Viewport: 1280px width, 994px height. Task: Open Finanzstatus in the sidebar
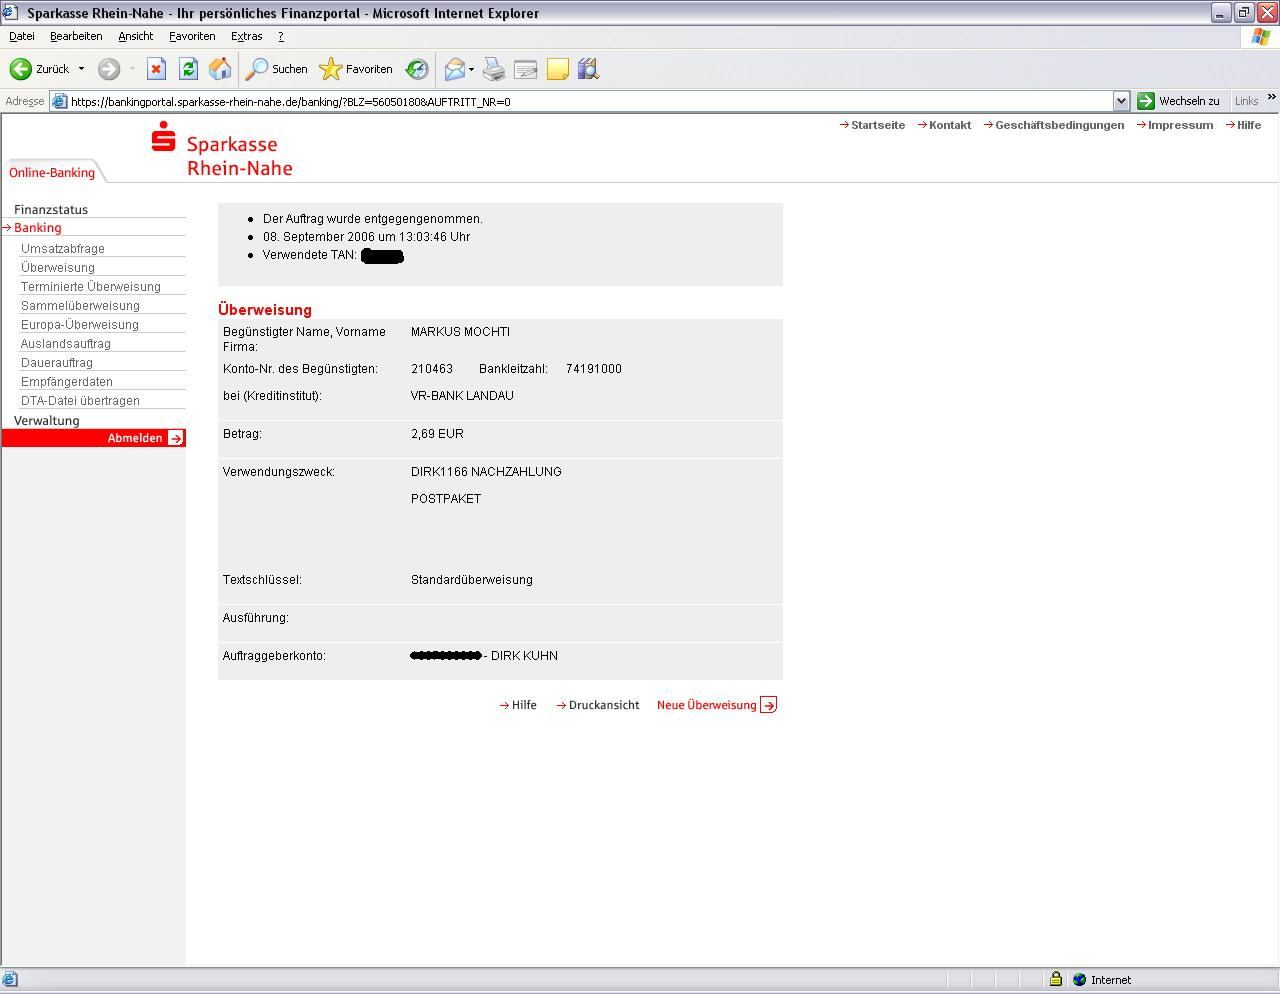click(51, 209)
